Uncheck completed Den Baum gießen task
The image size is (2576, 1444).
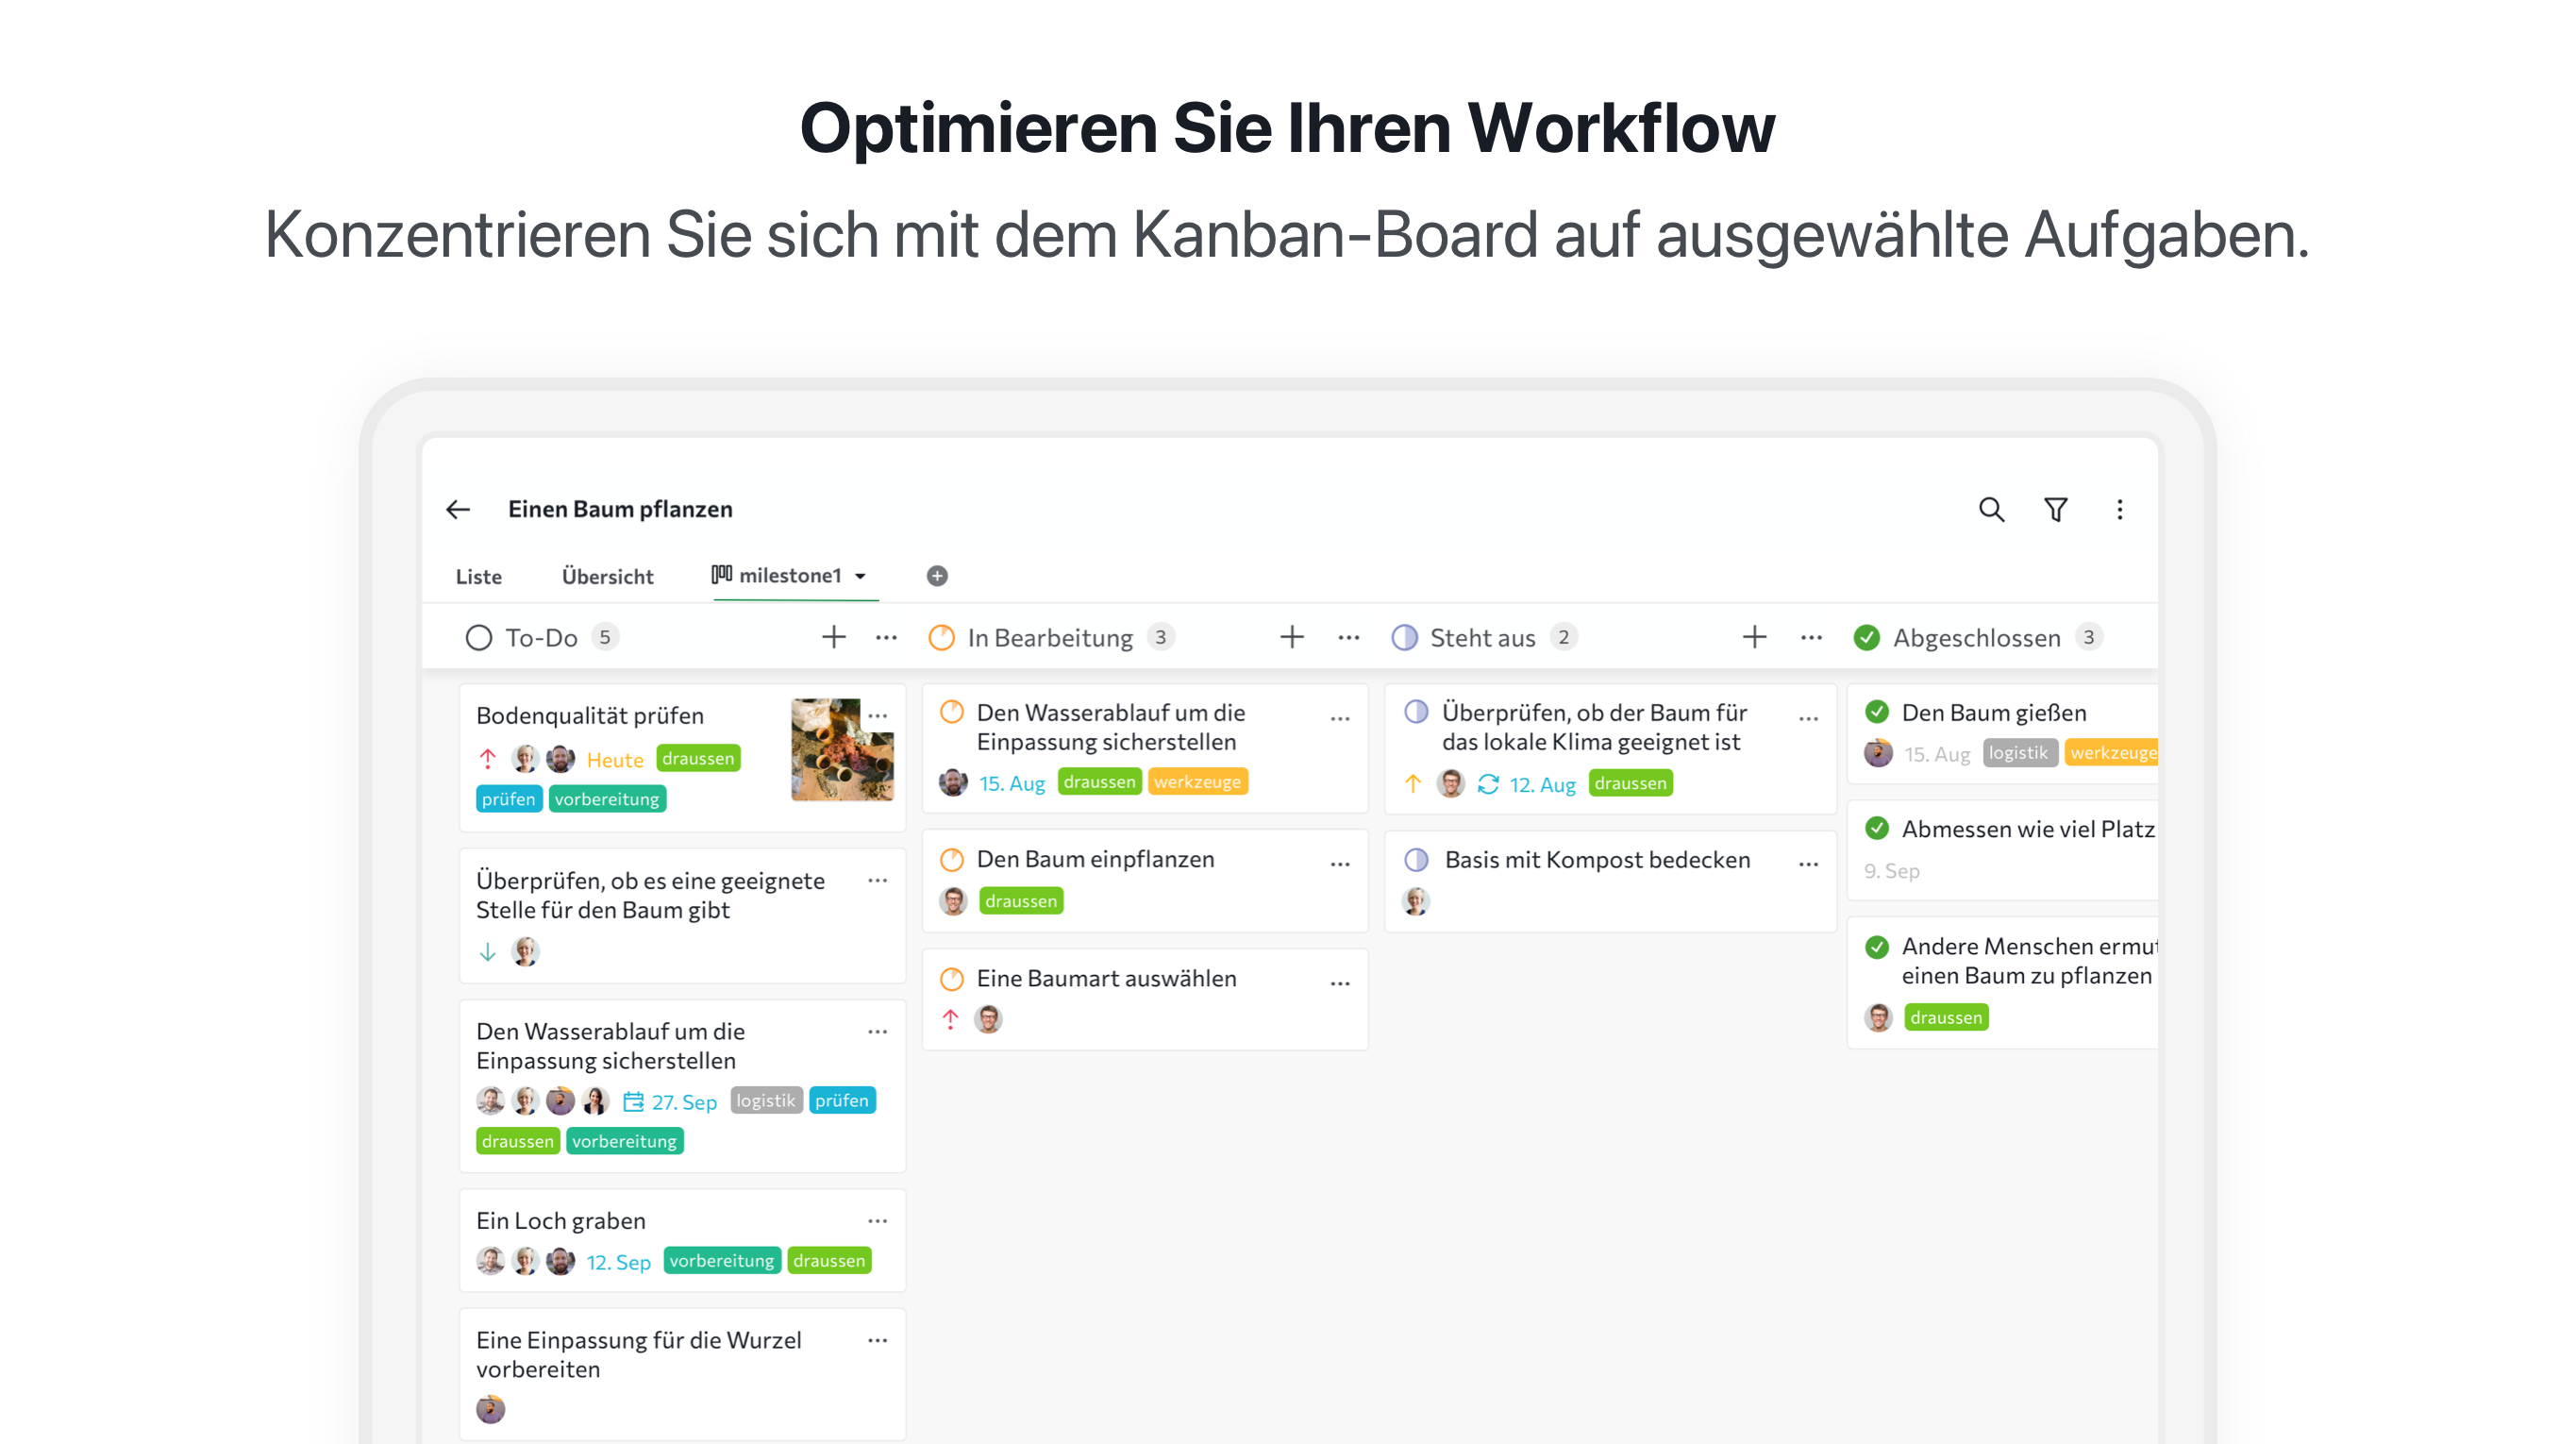(x=1877, y=713)
